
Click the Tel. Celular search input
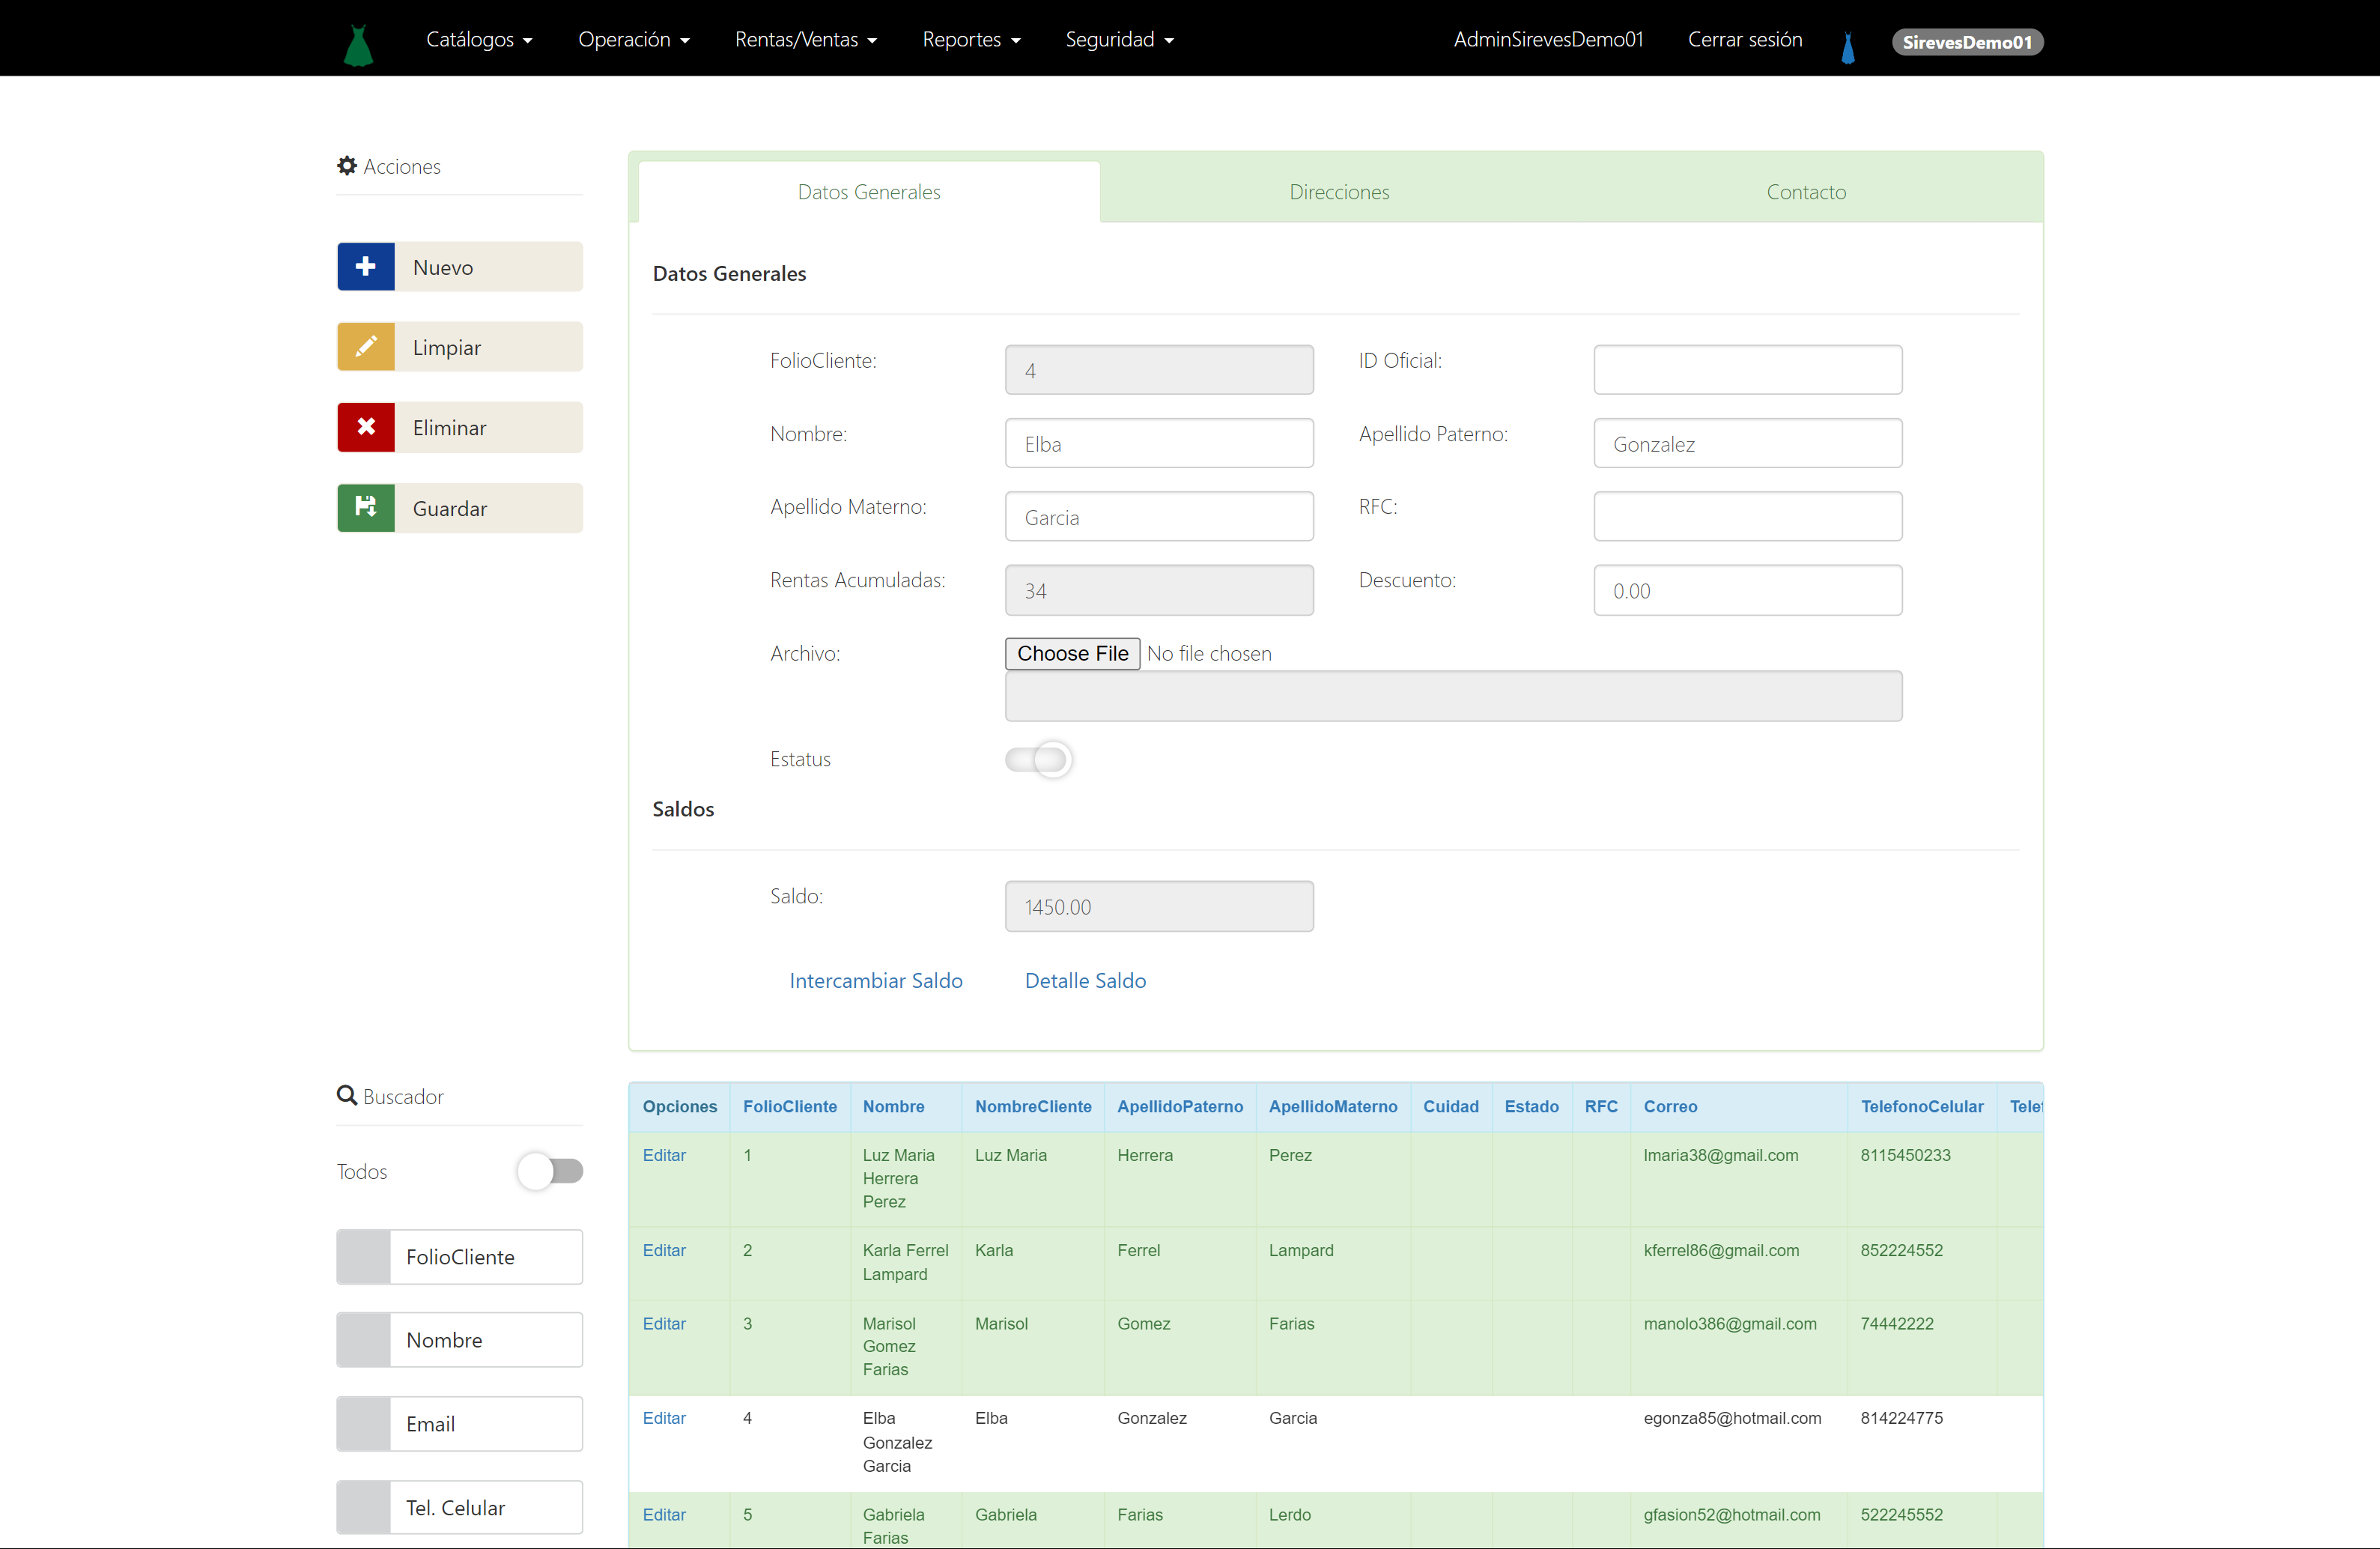tap(485, 1507)
